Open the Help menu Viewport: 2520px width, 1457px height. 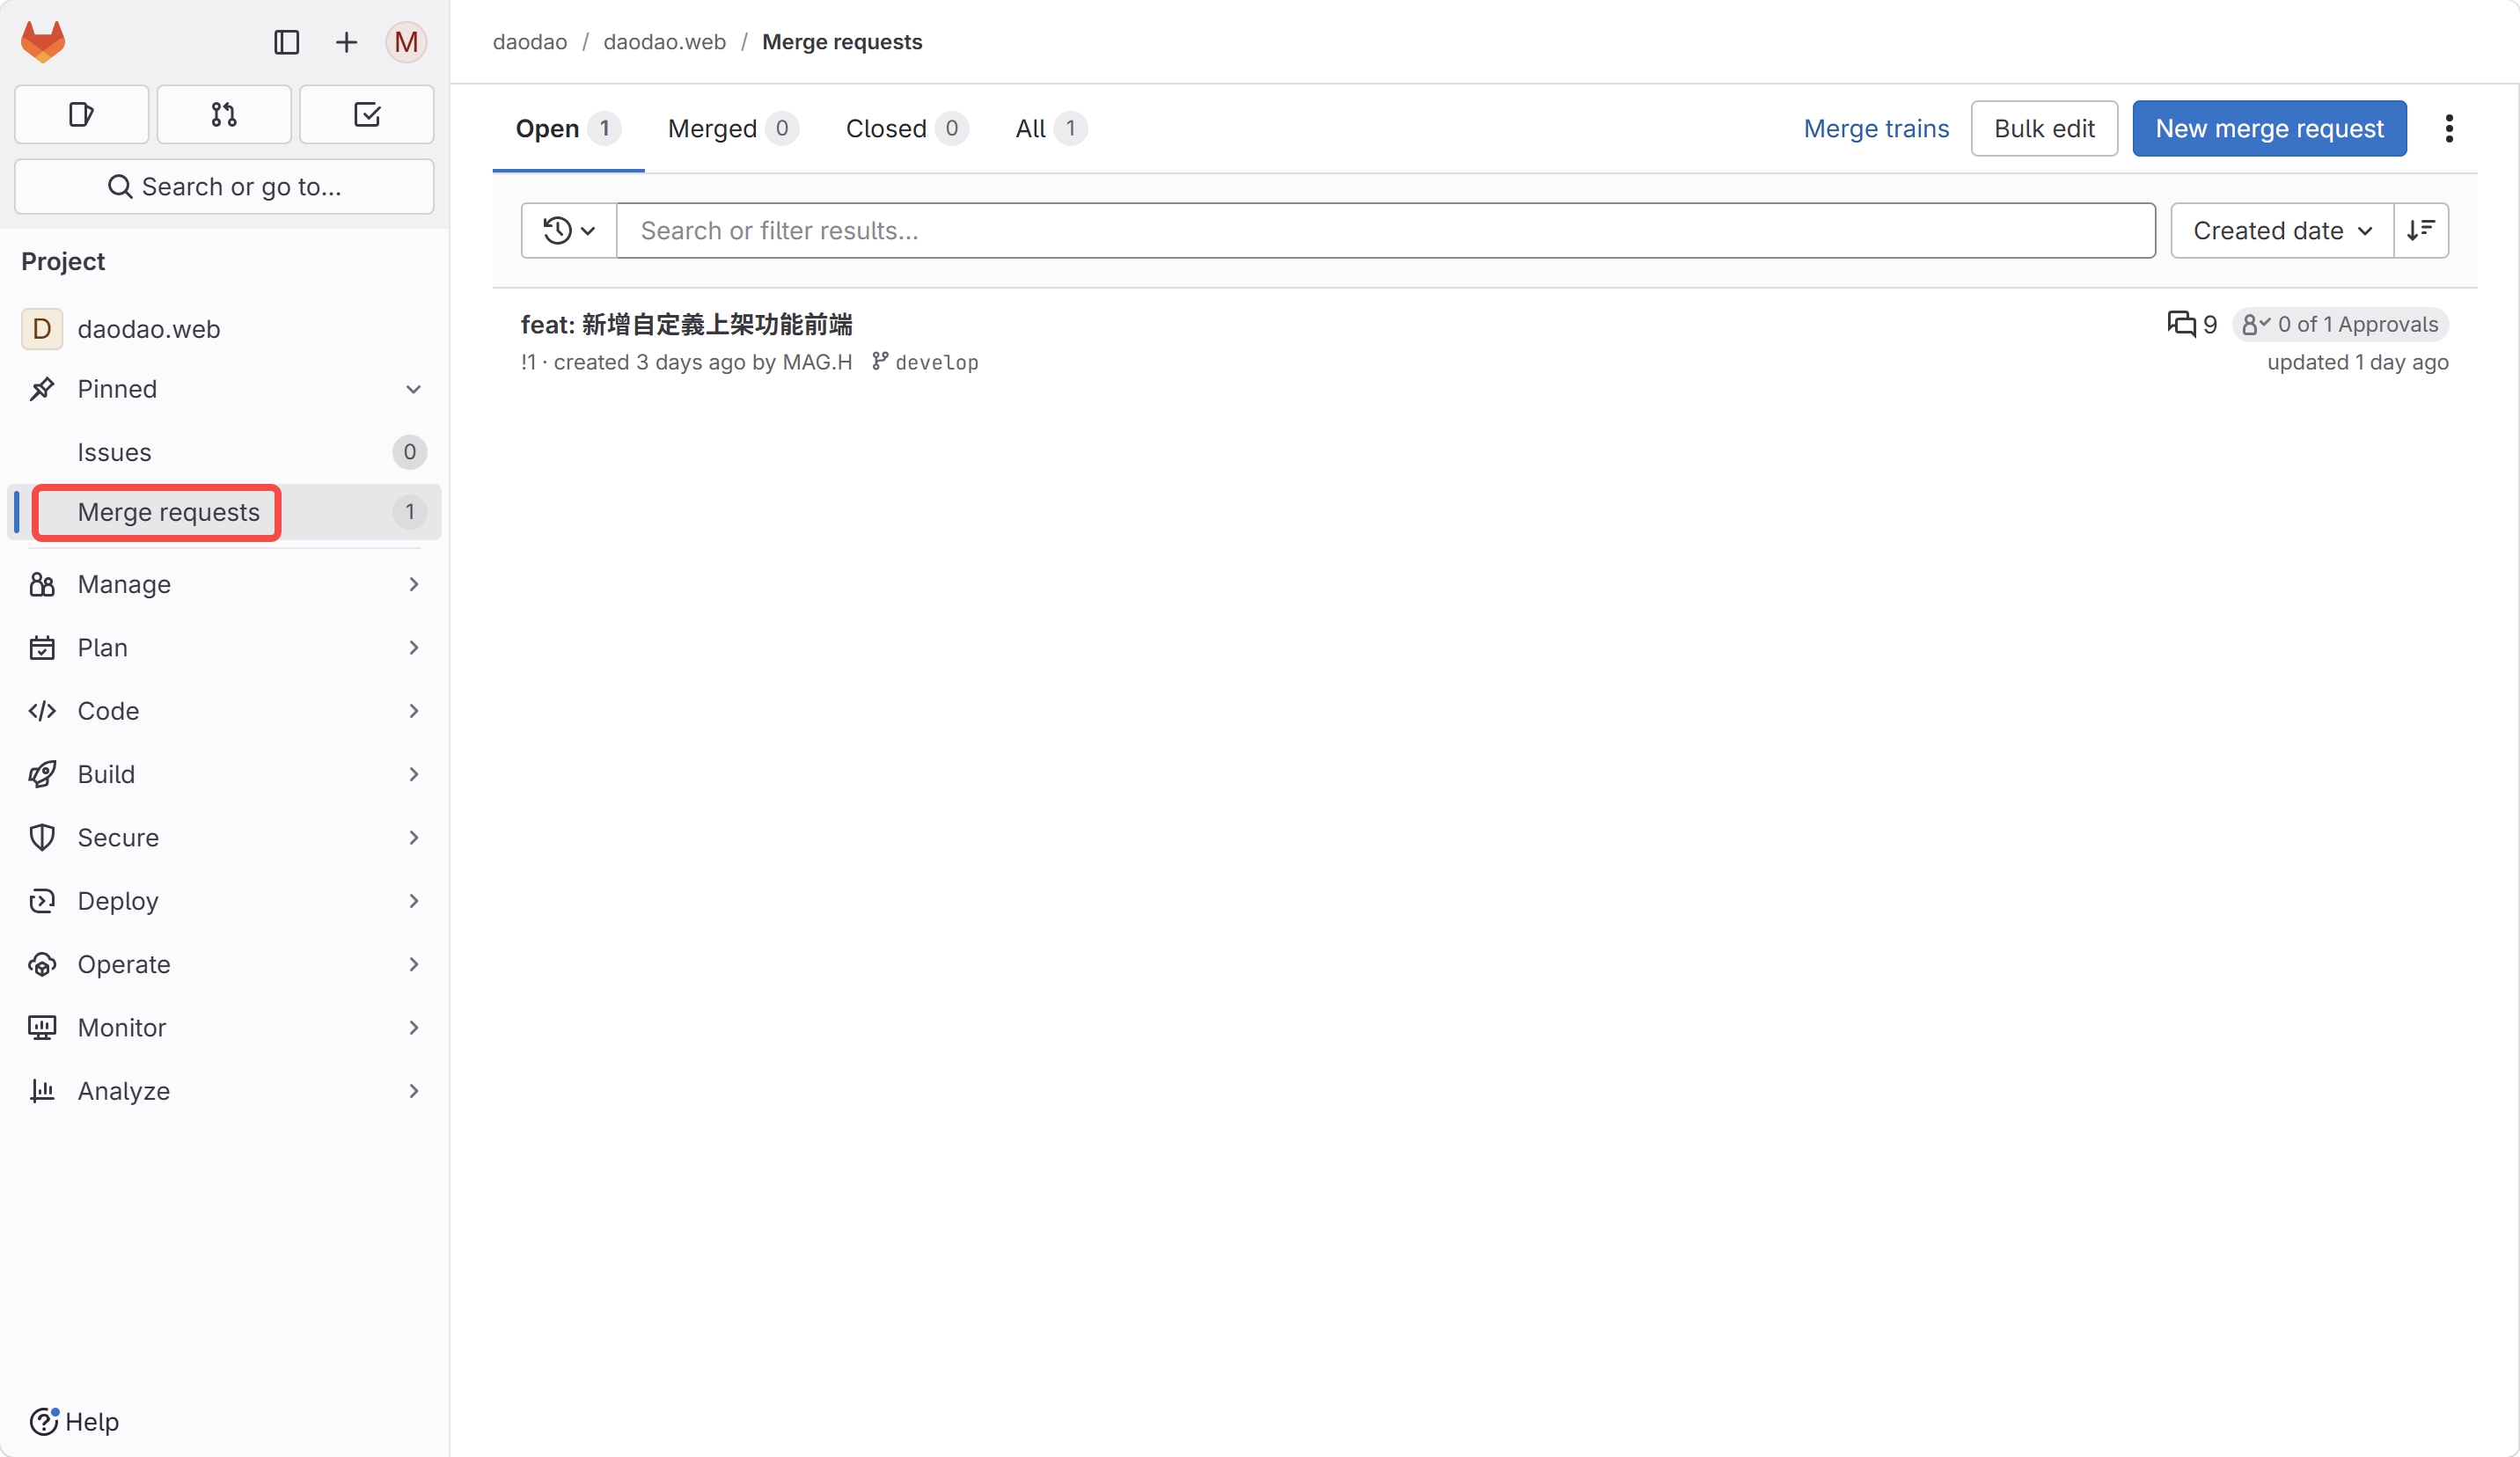coord(74,1421)
